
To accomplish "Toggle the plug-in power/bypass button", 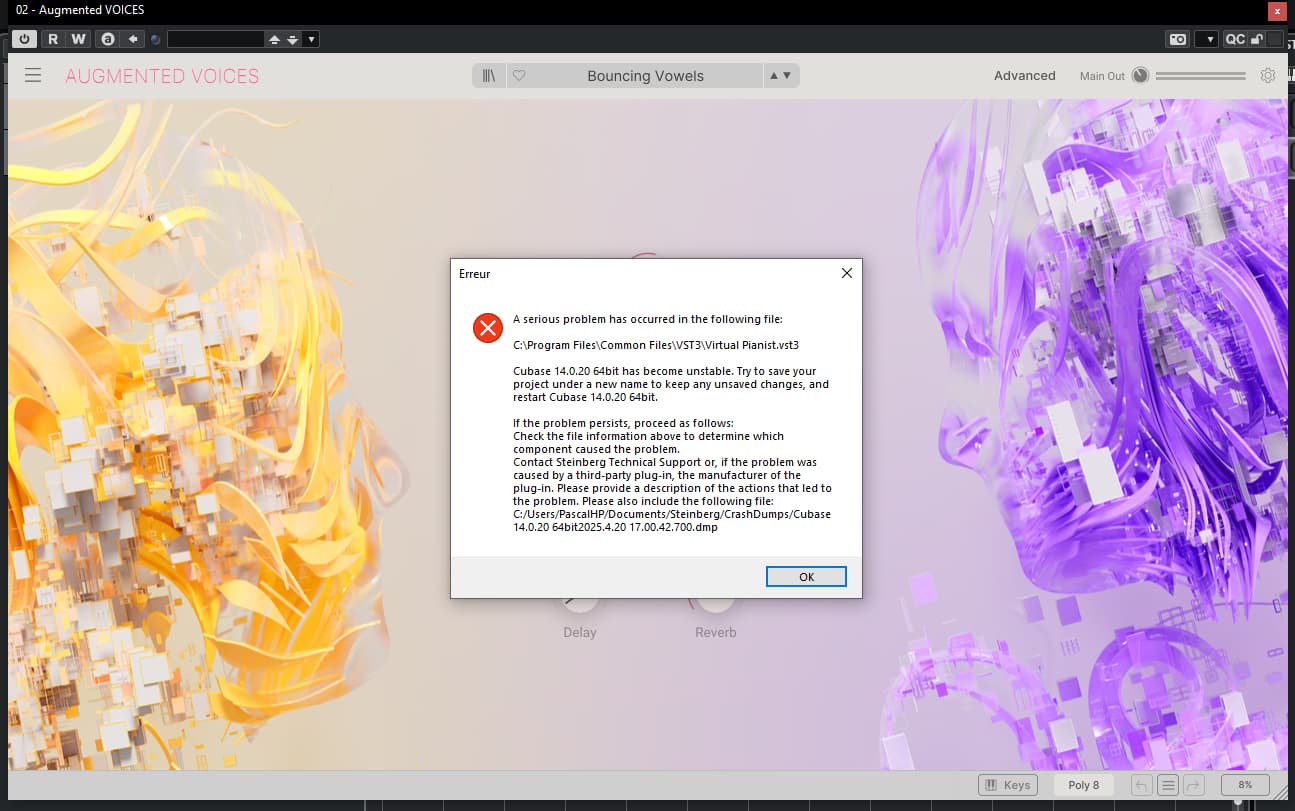I will (24, 39).
